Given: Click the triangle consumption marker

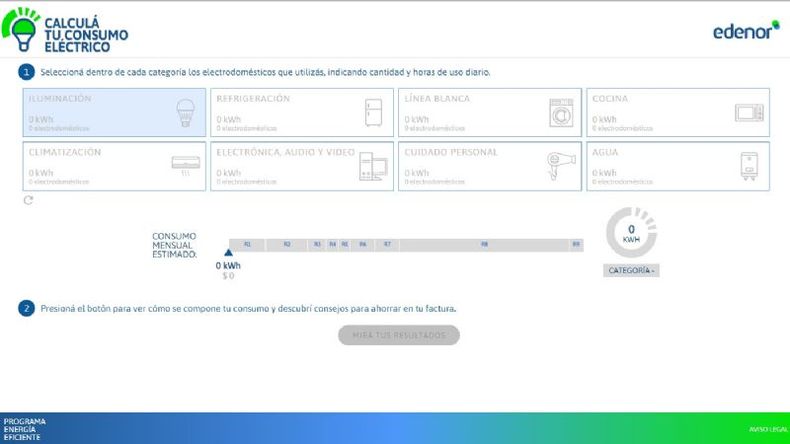Looking at the screenshot, I should click(x=228, y=252).
